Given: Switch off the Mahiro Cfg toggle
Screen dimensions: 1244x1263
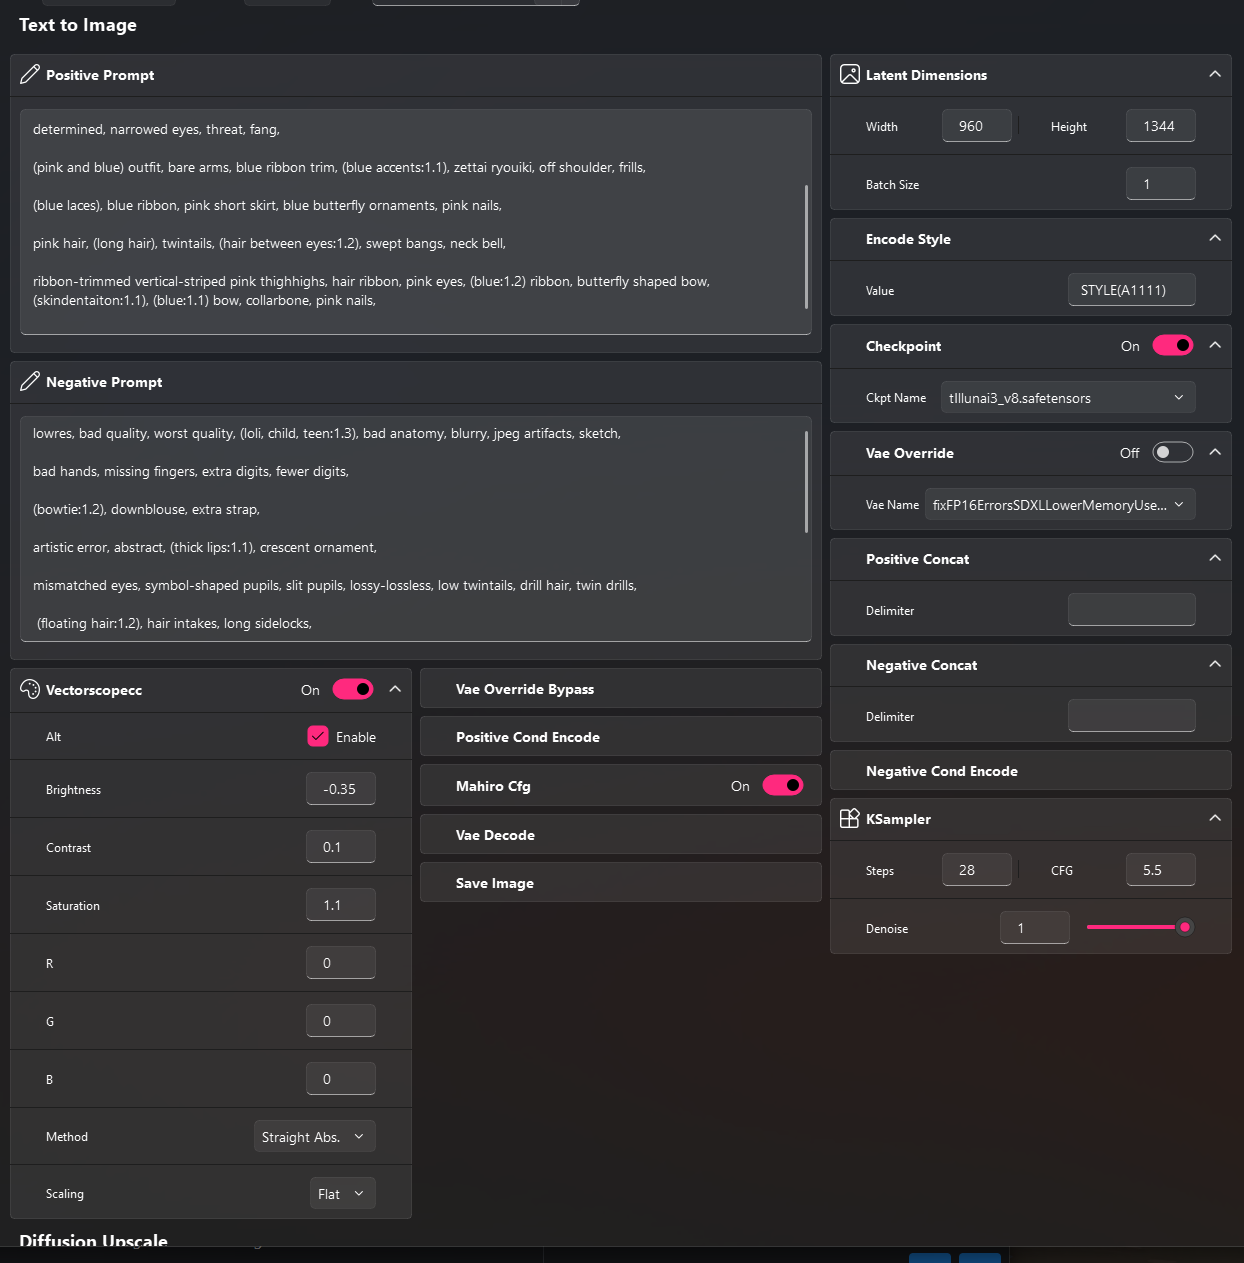Looking at the screenshot, I should point(783,786).
